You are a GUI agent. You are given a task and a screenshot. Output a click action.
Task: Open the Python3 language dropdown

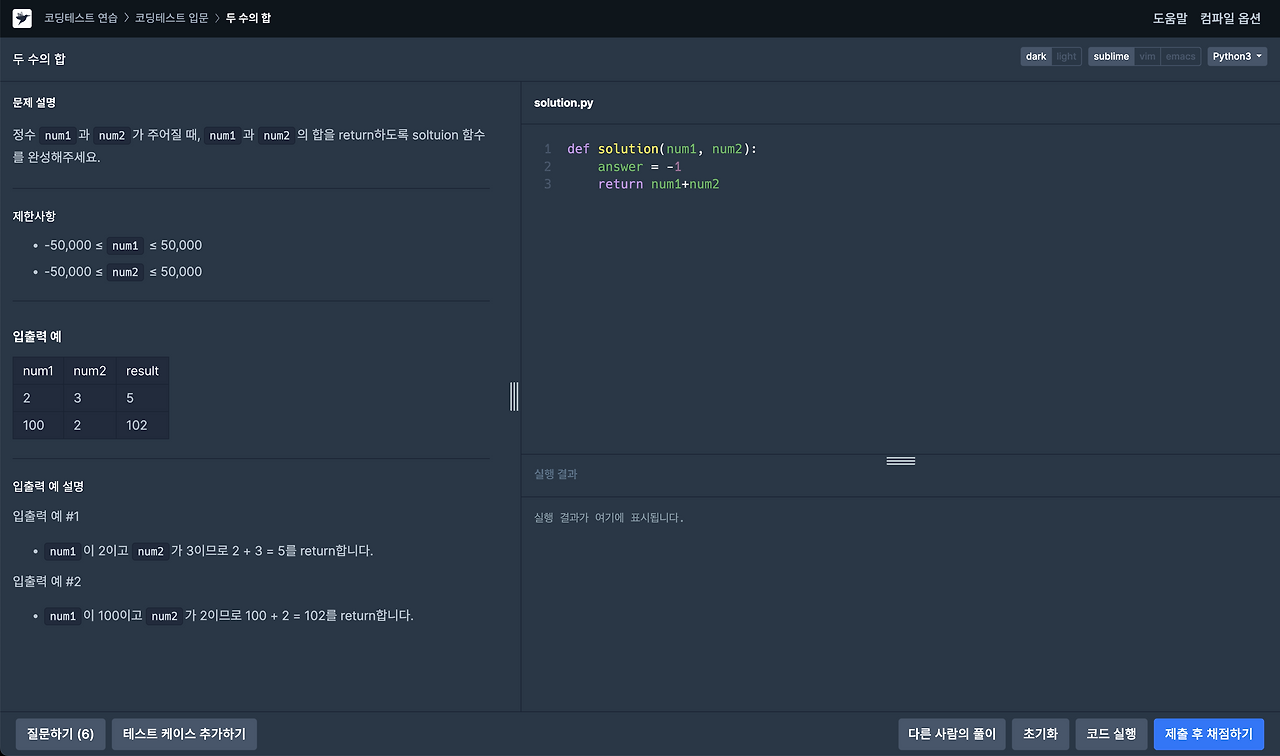point(1236,56)
